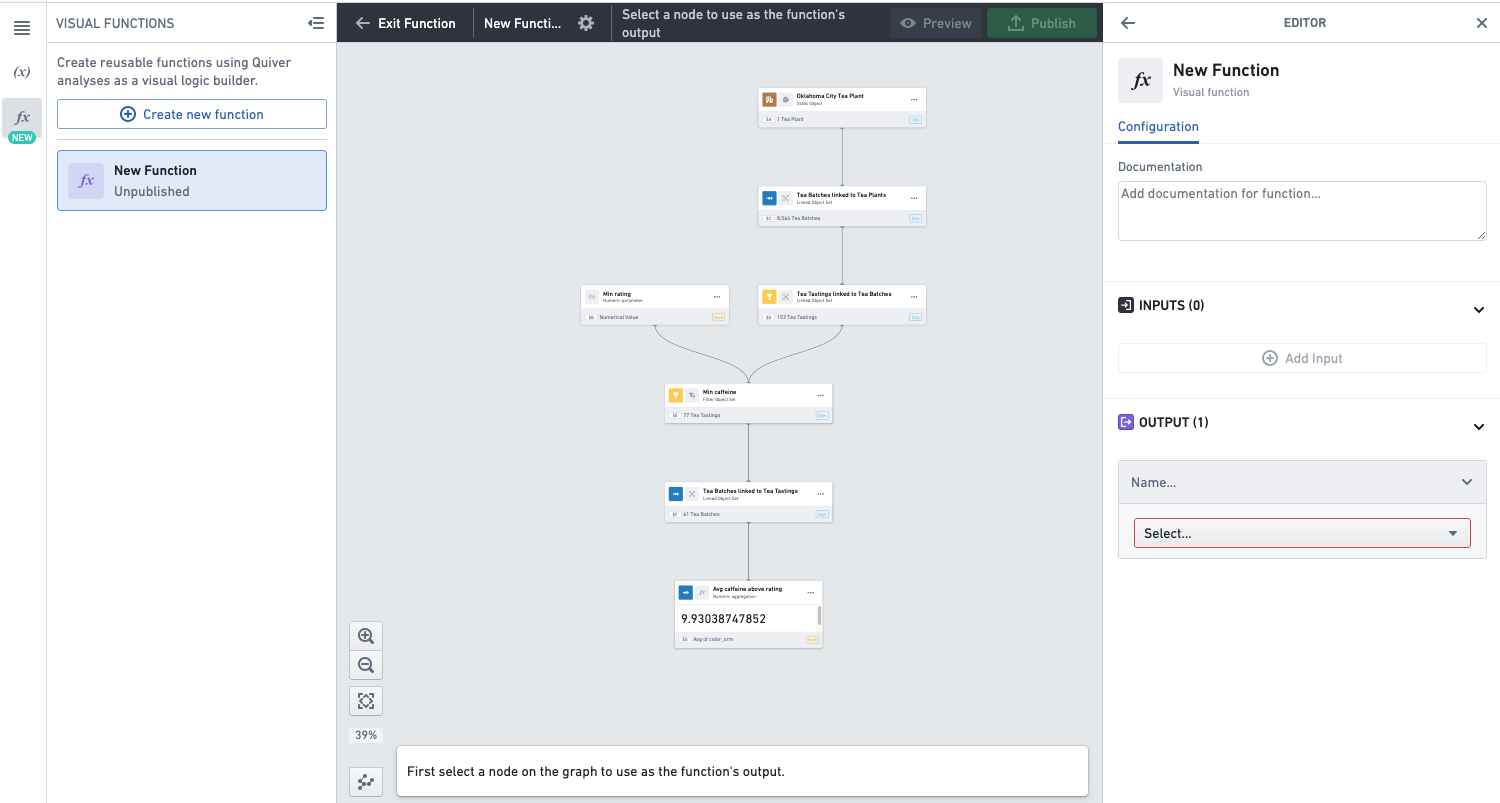The width and height of the screenshot is (1500, 803).
Task: Close the Editor panel
Action: pos(1482,23)
